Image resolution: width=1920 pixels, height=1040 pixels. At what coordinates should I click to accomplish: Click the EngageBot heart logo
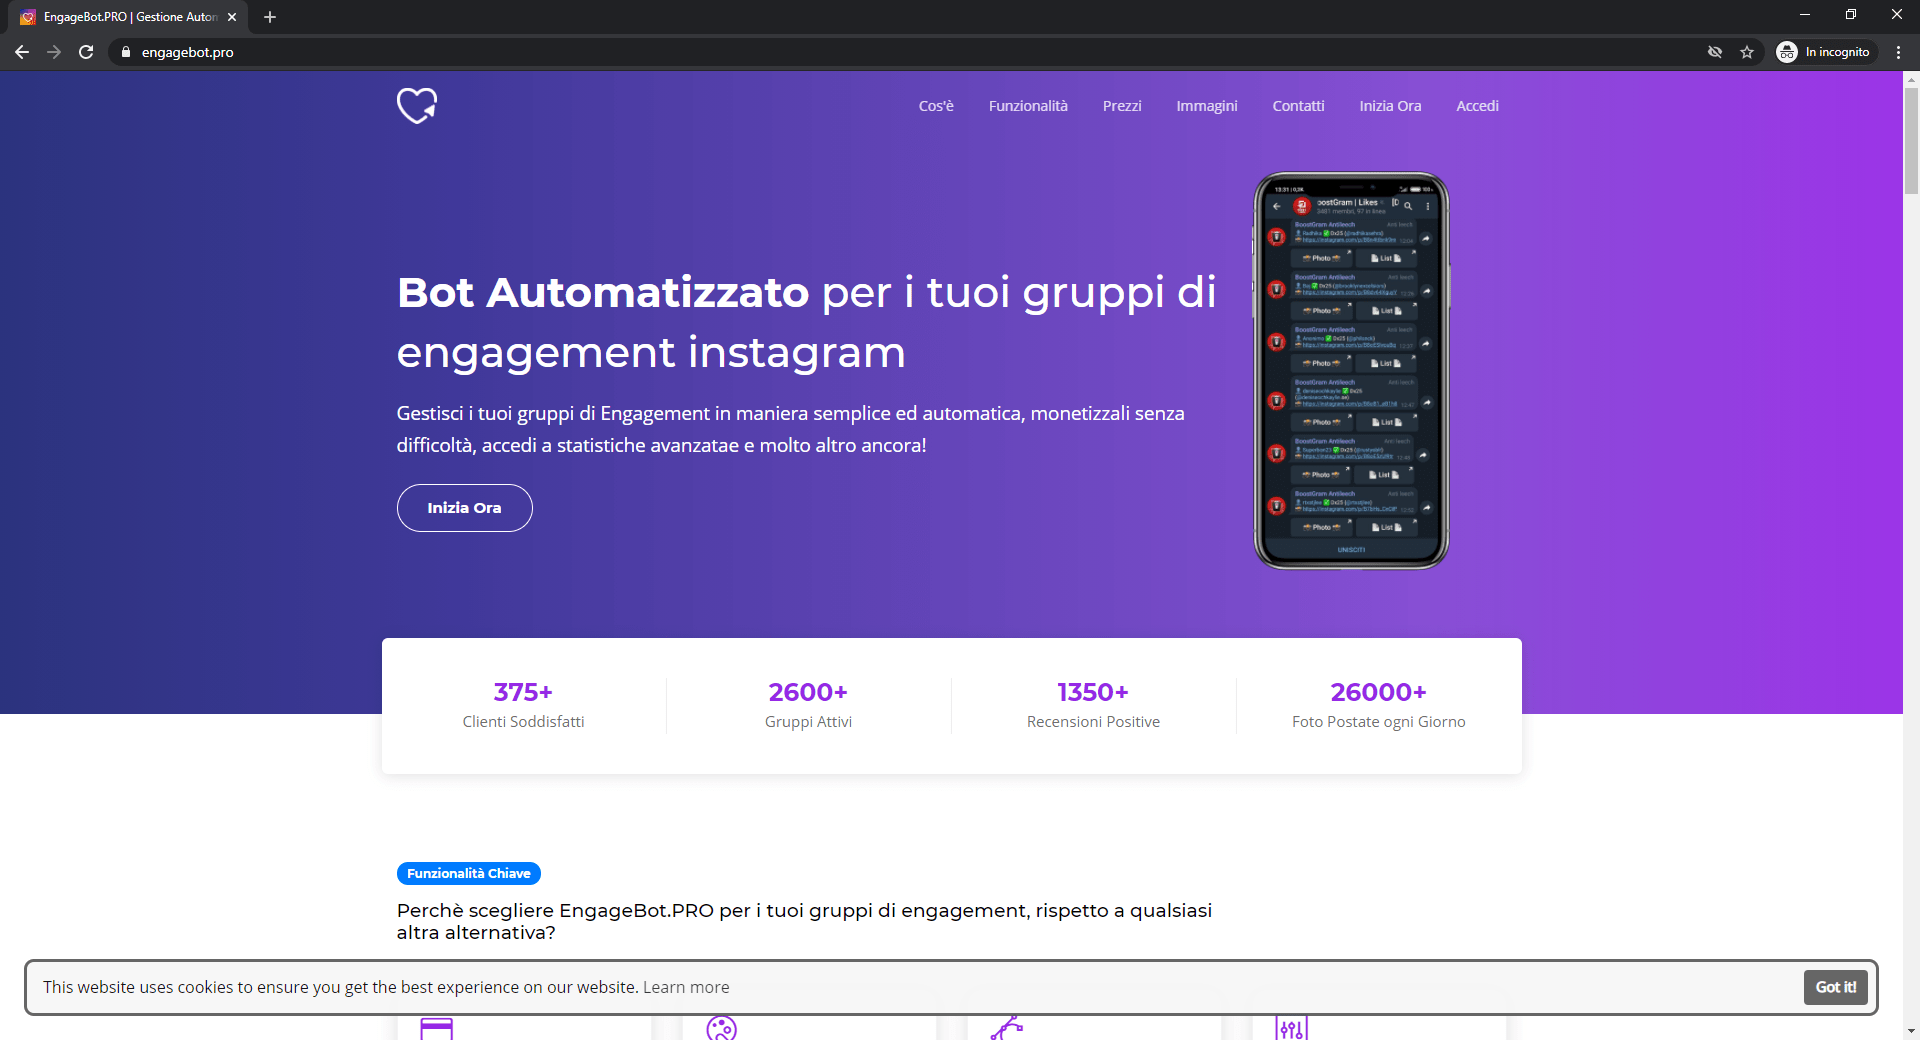pyautogui.click(x=417, y=105)
